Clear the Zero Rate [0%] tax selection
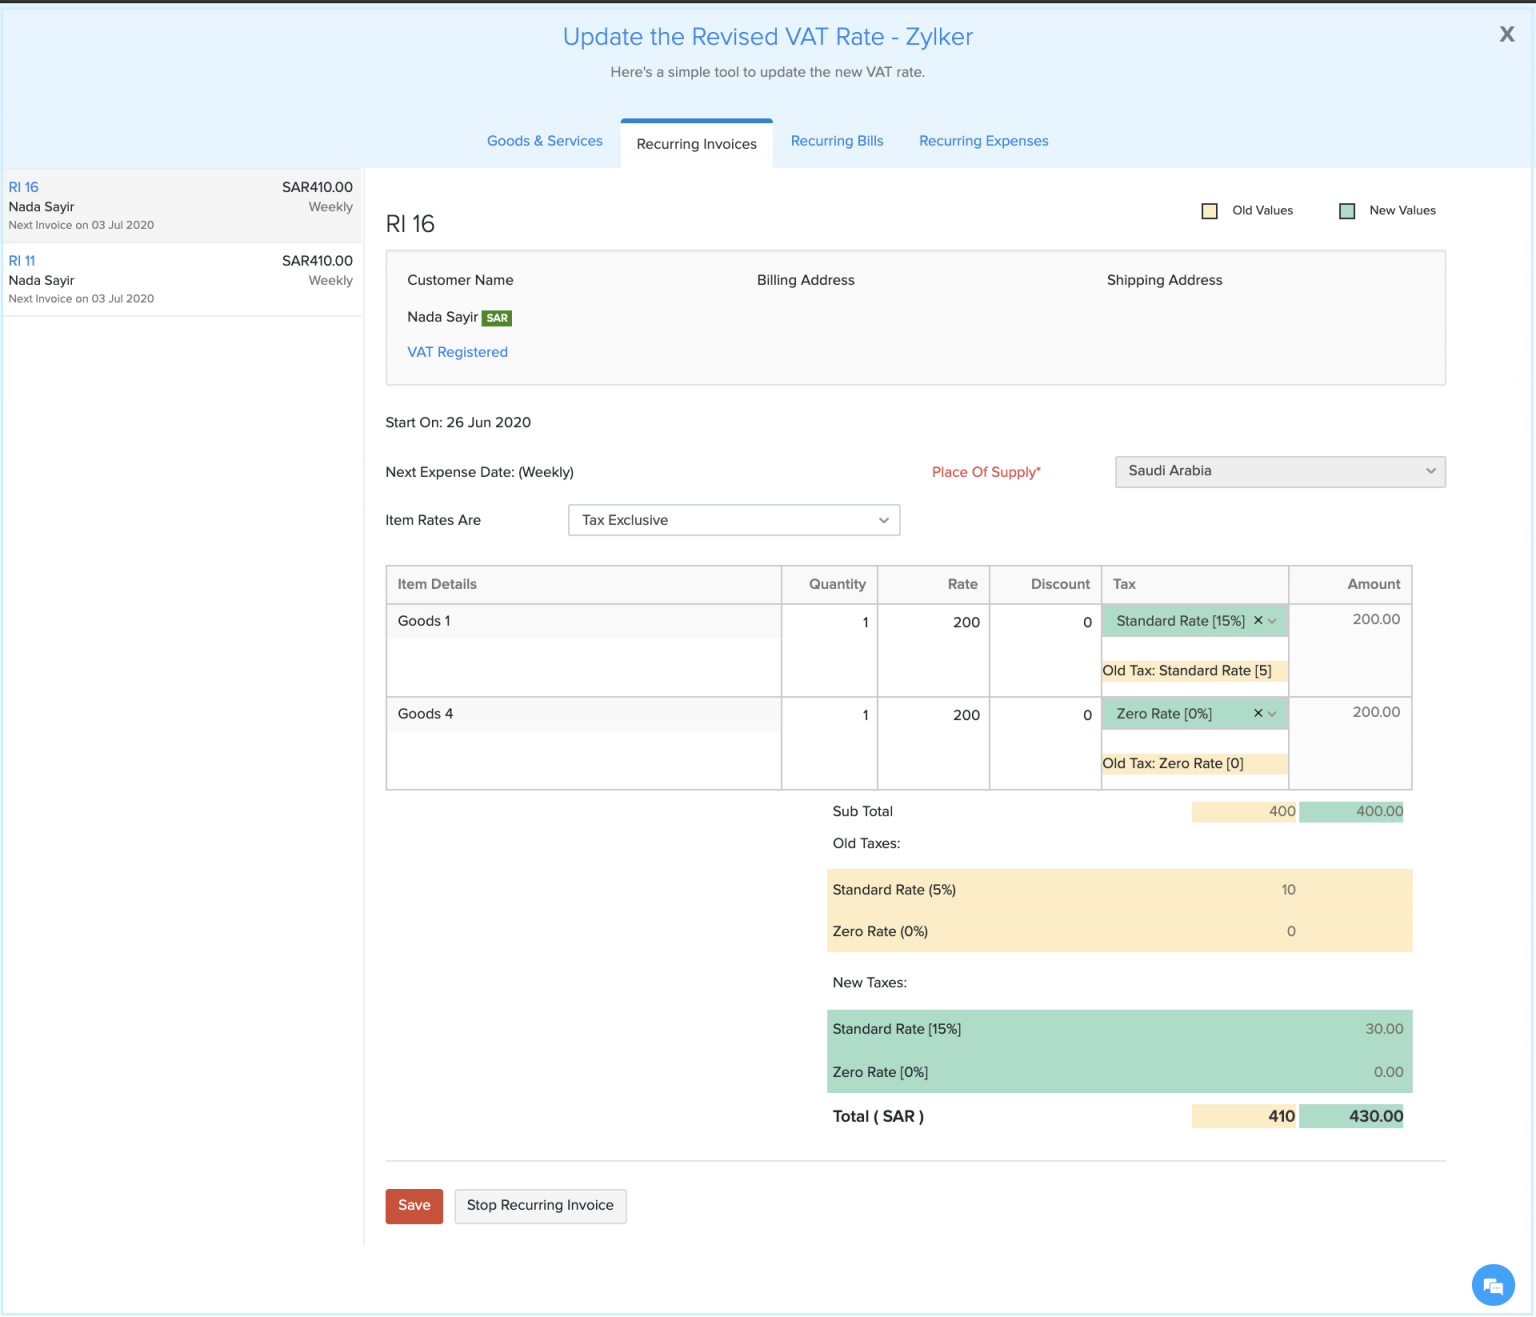Screen dimensions: 1536x1317 click(1258, 714)
